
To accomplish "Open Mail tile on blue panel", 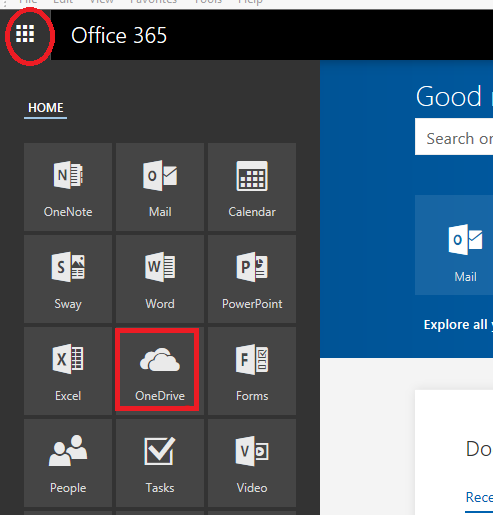I will (454, 245).
